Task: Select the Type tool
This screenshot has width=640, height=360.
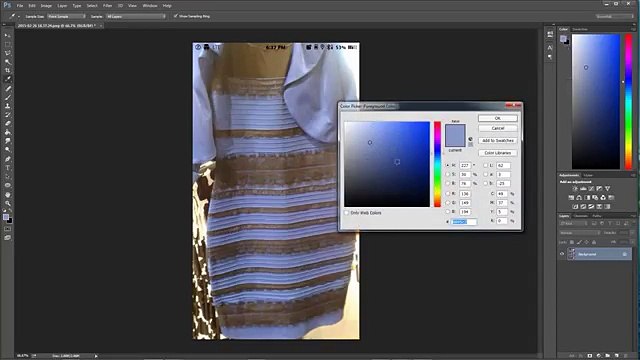Action: (x=7, y=168)
